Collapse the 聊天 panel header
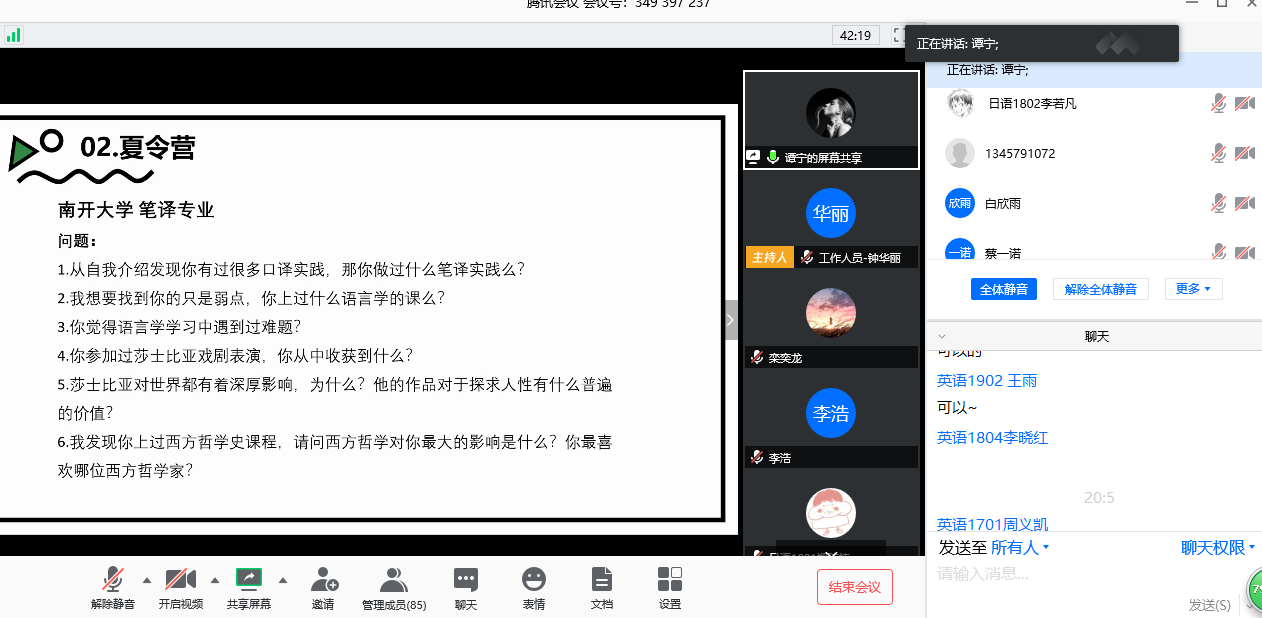Screen dimensions: 1262x618 942,336
